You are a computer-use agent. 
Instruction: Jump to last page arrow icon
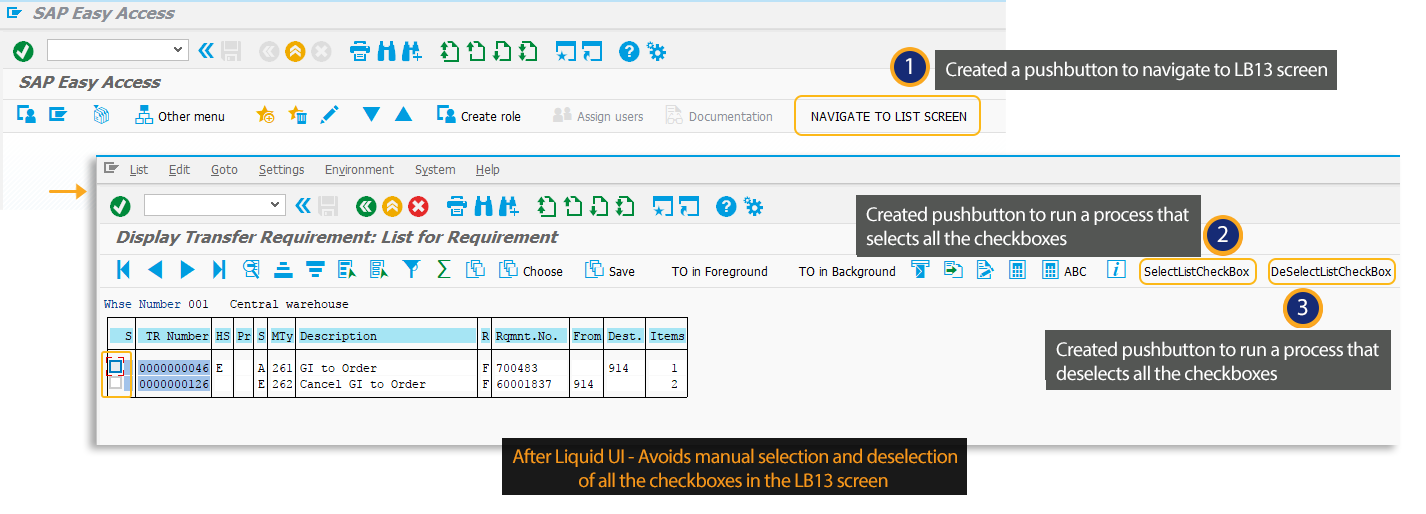click(x=219, y=270)
